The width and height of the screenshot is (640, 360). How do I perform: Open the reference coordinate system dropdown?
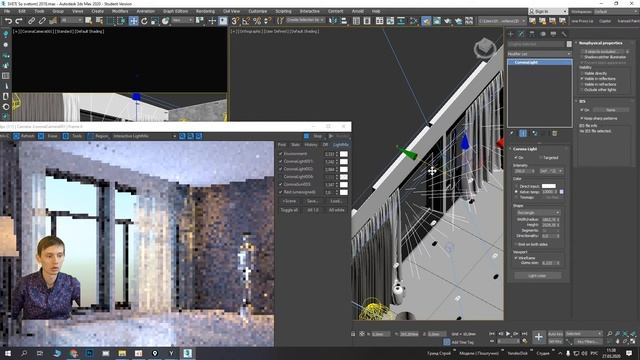[x=182, y=20]
